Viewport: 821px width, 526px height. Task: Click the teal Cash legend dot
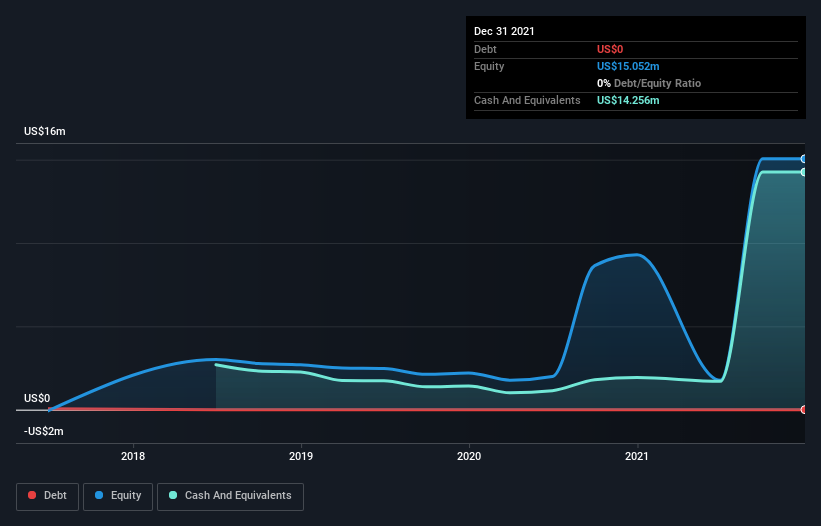coord(173,495)
